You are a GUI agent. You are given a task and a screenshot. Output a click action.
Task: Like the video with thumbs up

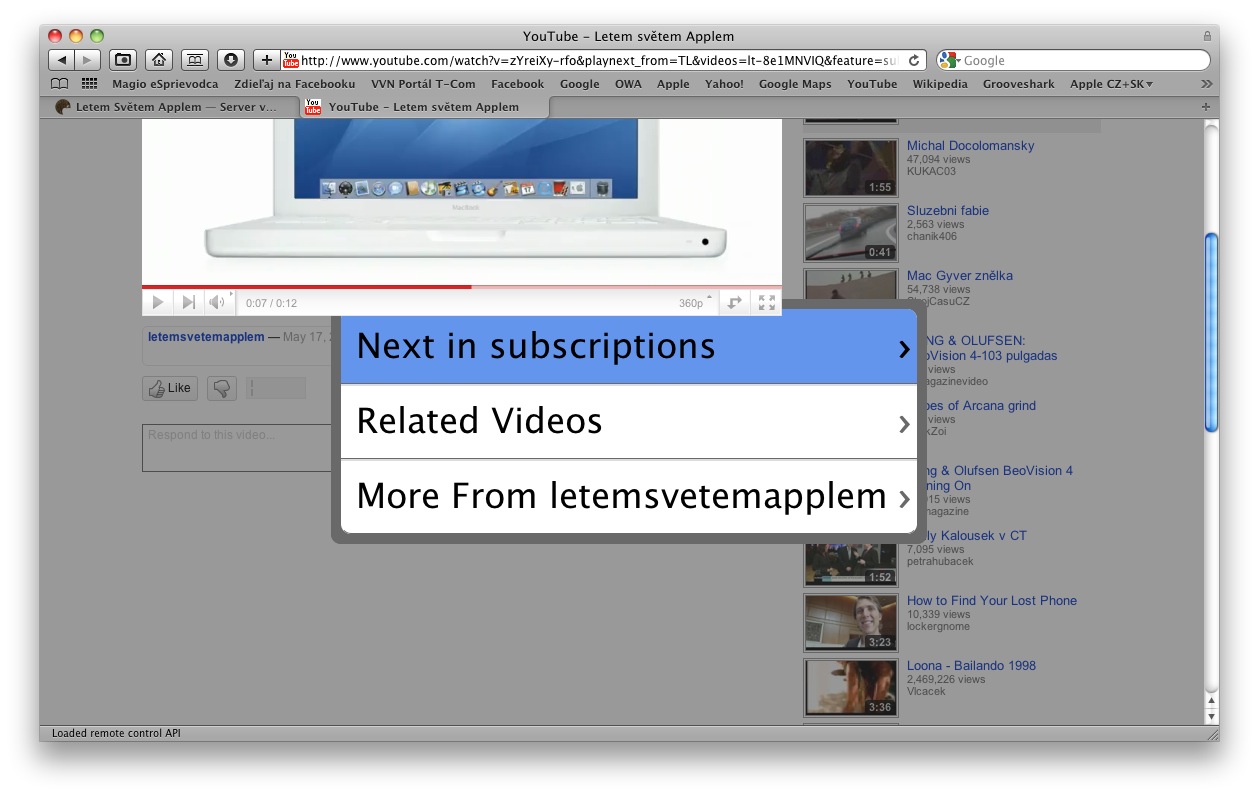tap(170, 388)
